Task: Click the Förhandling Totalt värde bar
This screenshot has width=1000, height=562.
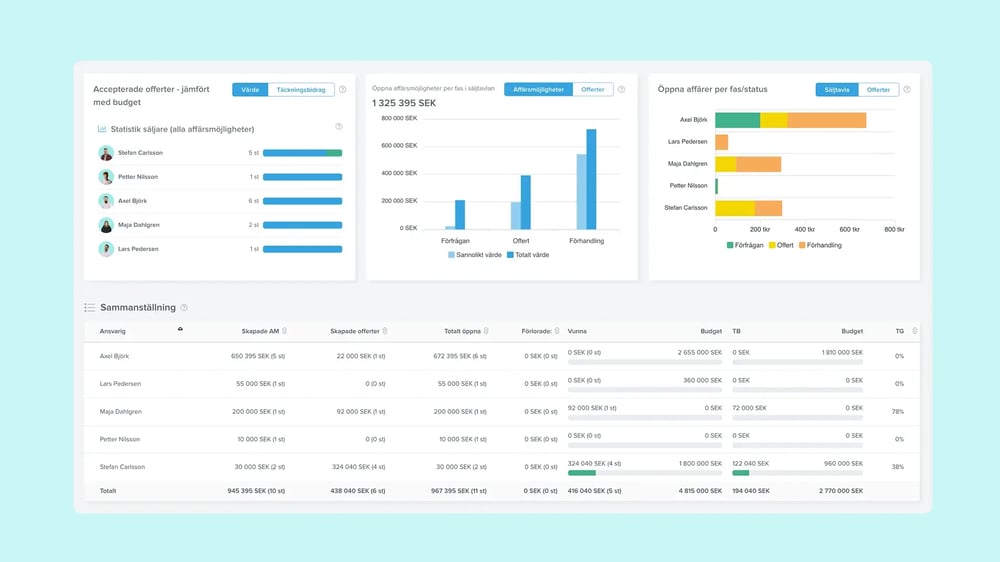Action: coord(591,178)
